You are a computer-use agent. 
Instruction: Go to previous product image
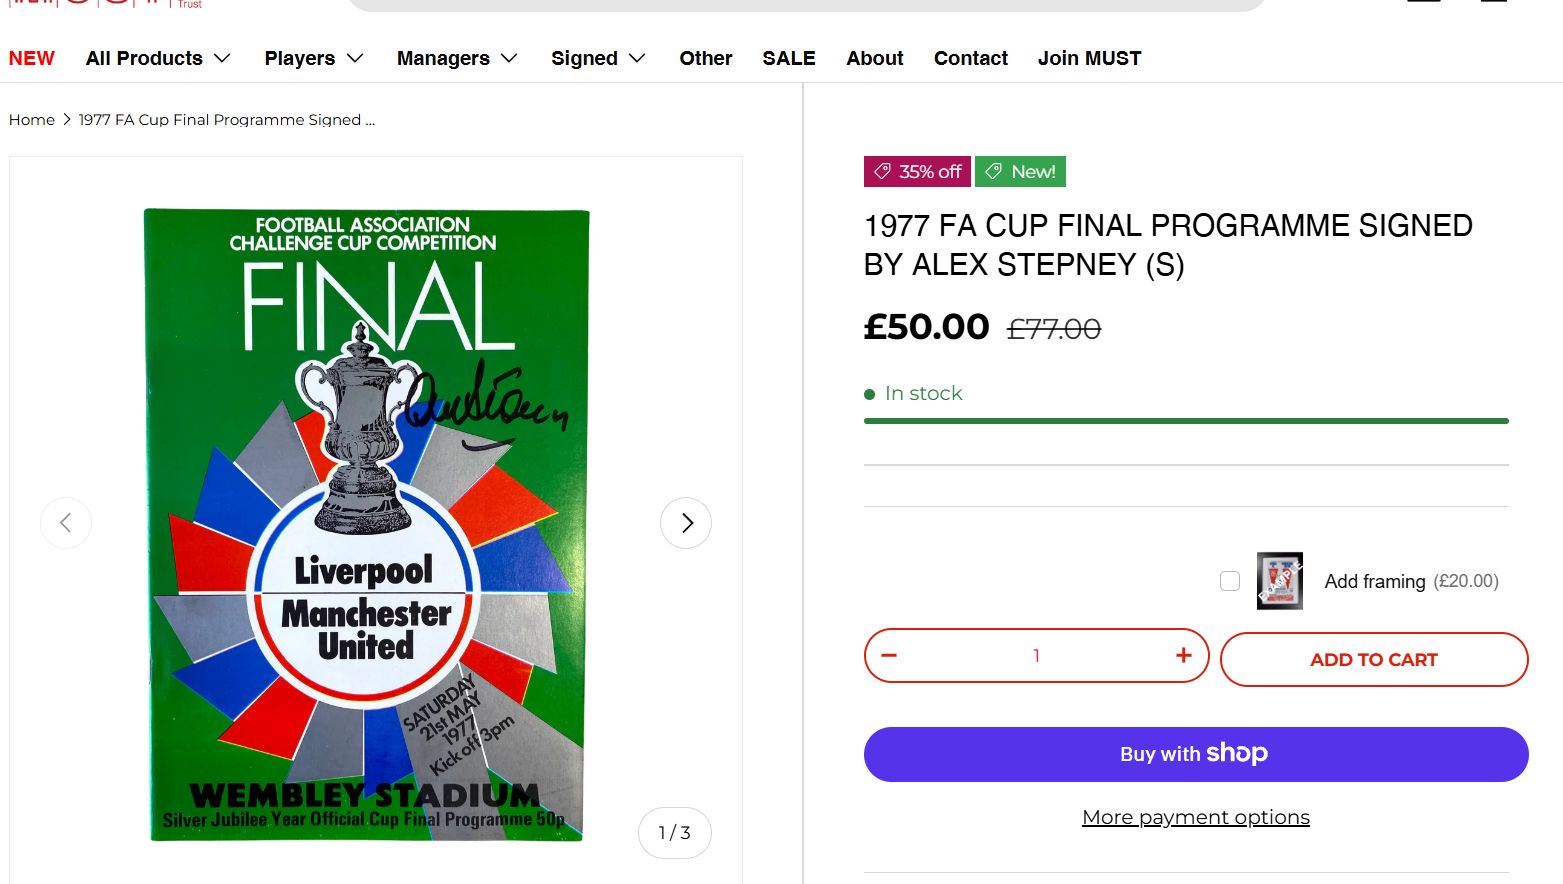click(66, 523)
